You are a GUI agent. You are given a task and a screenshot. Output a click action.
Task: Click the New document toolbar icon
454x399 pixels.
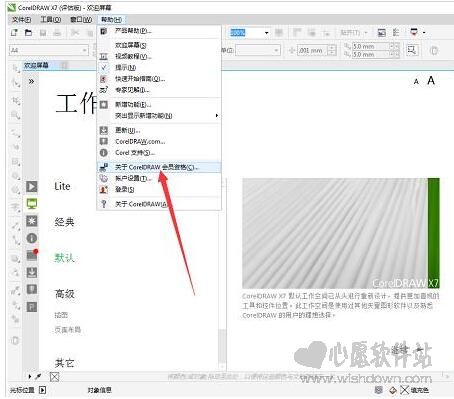(14, 33)
